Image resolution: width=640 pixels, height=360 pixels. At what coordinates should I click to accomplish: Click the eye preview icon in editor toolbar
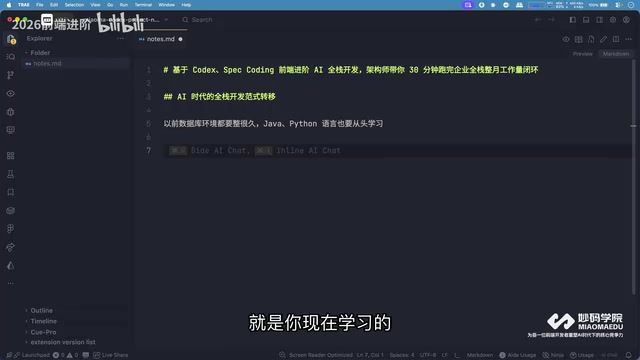(566, 39)
